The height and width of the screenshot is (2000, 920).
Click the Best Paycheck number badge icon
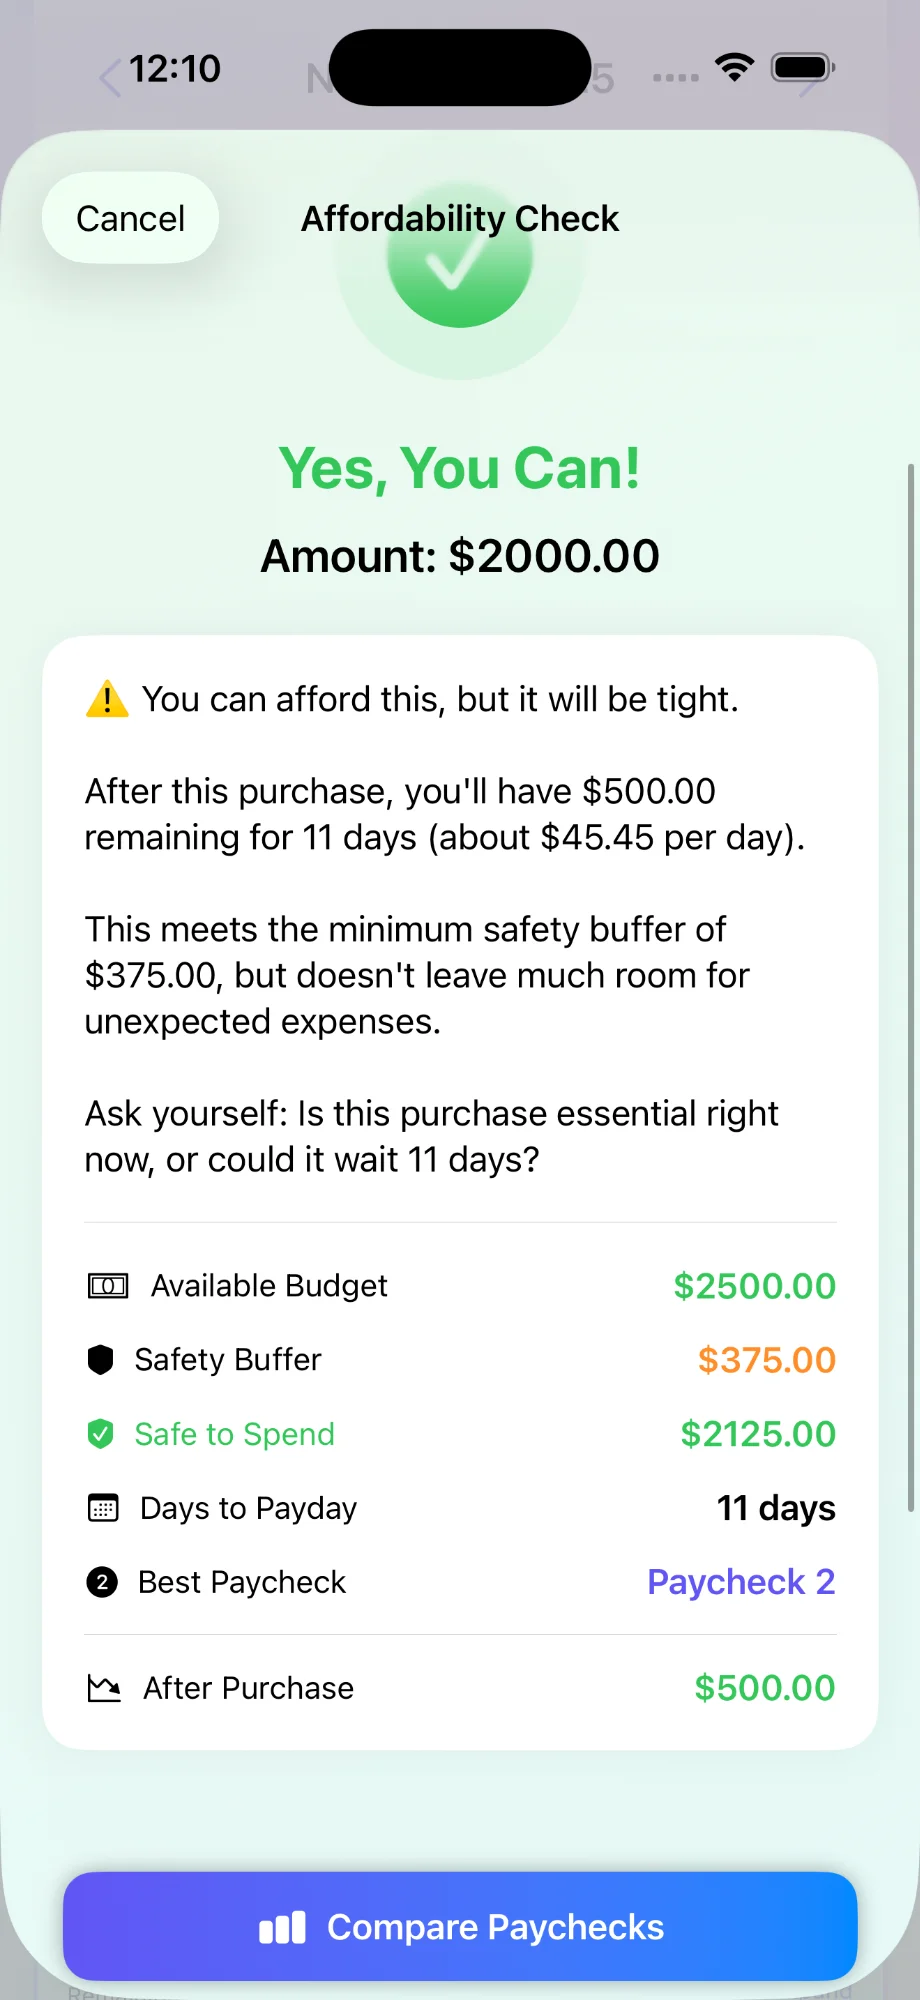tap(101, 1581)
